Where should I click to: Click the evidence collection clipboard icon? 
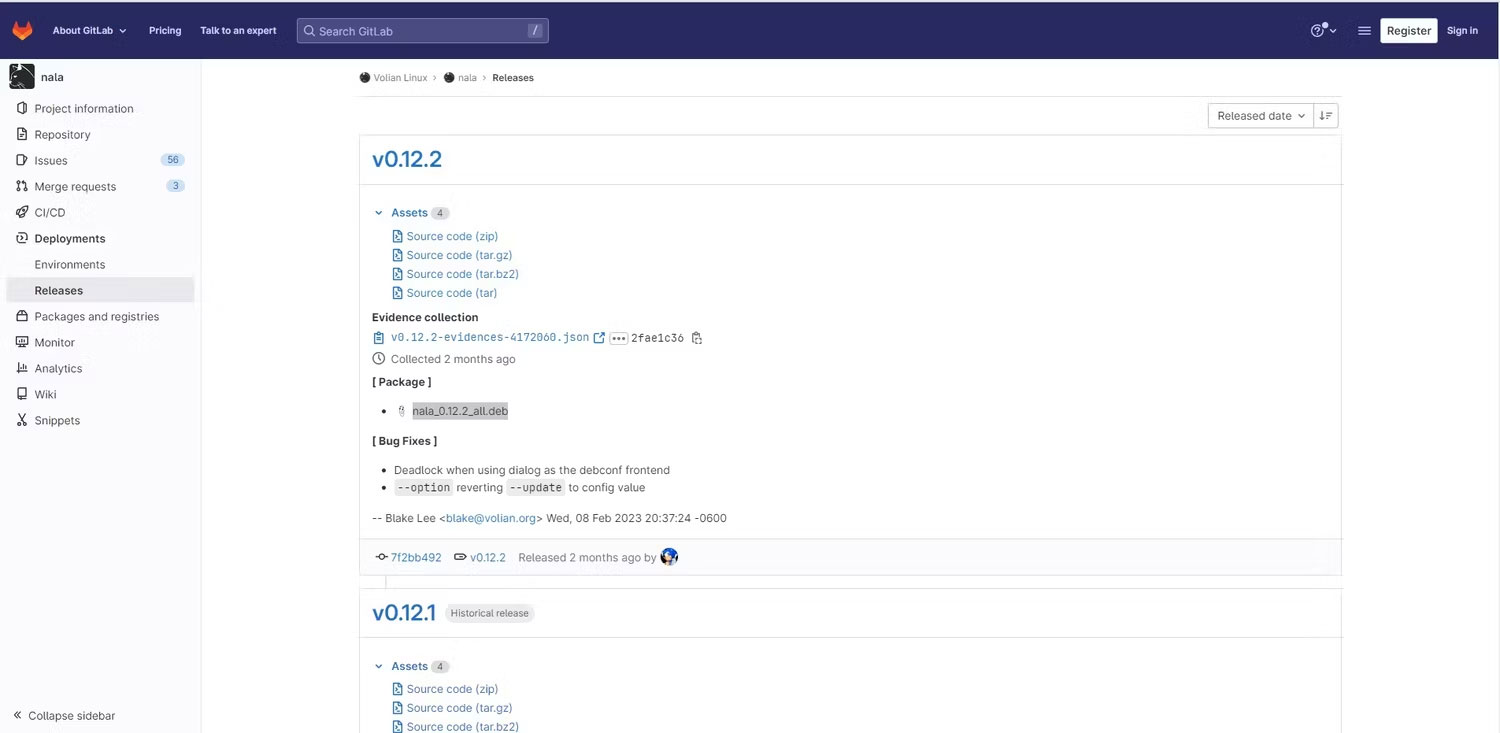pos(379,338)
